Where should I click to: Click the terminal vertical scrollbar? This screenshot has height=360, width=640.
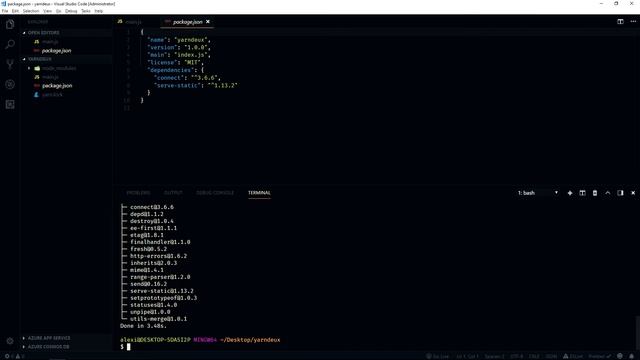click(637, 333)
